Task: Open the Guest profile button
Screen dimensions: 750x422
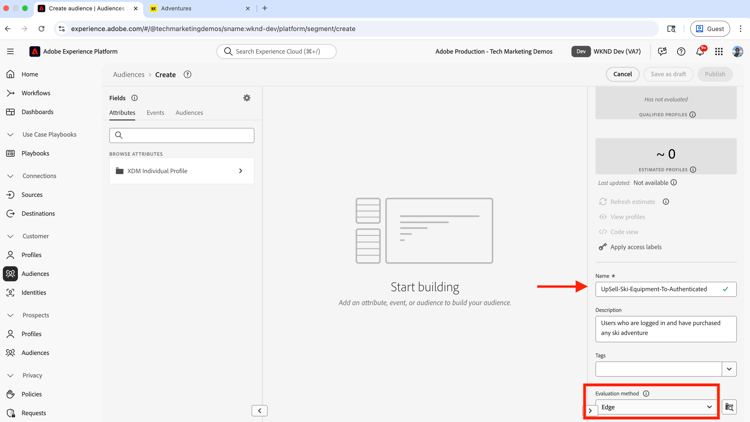Action: point(710,29)
